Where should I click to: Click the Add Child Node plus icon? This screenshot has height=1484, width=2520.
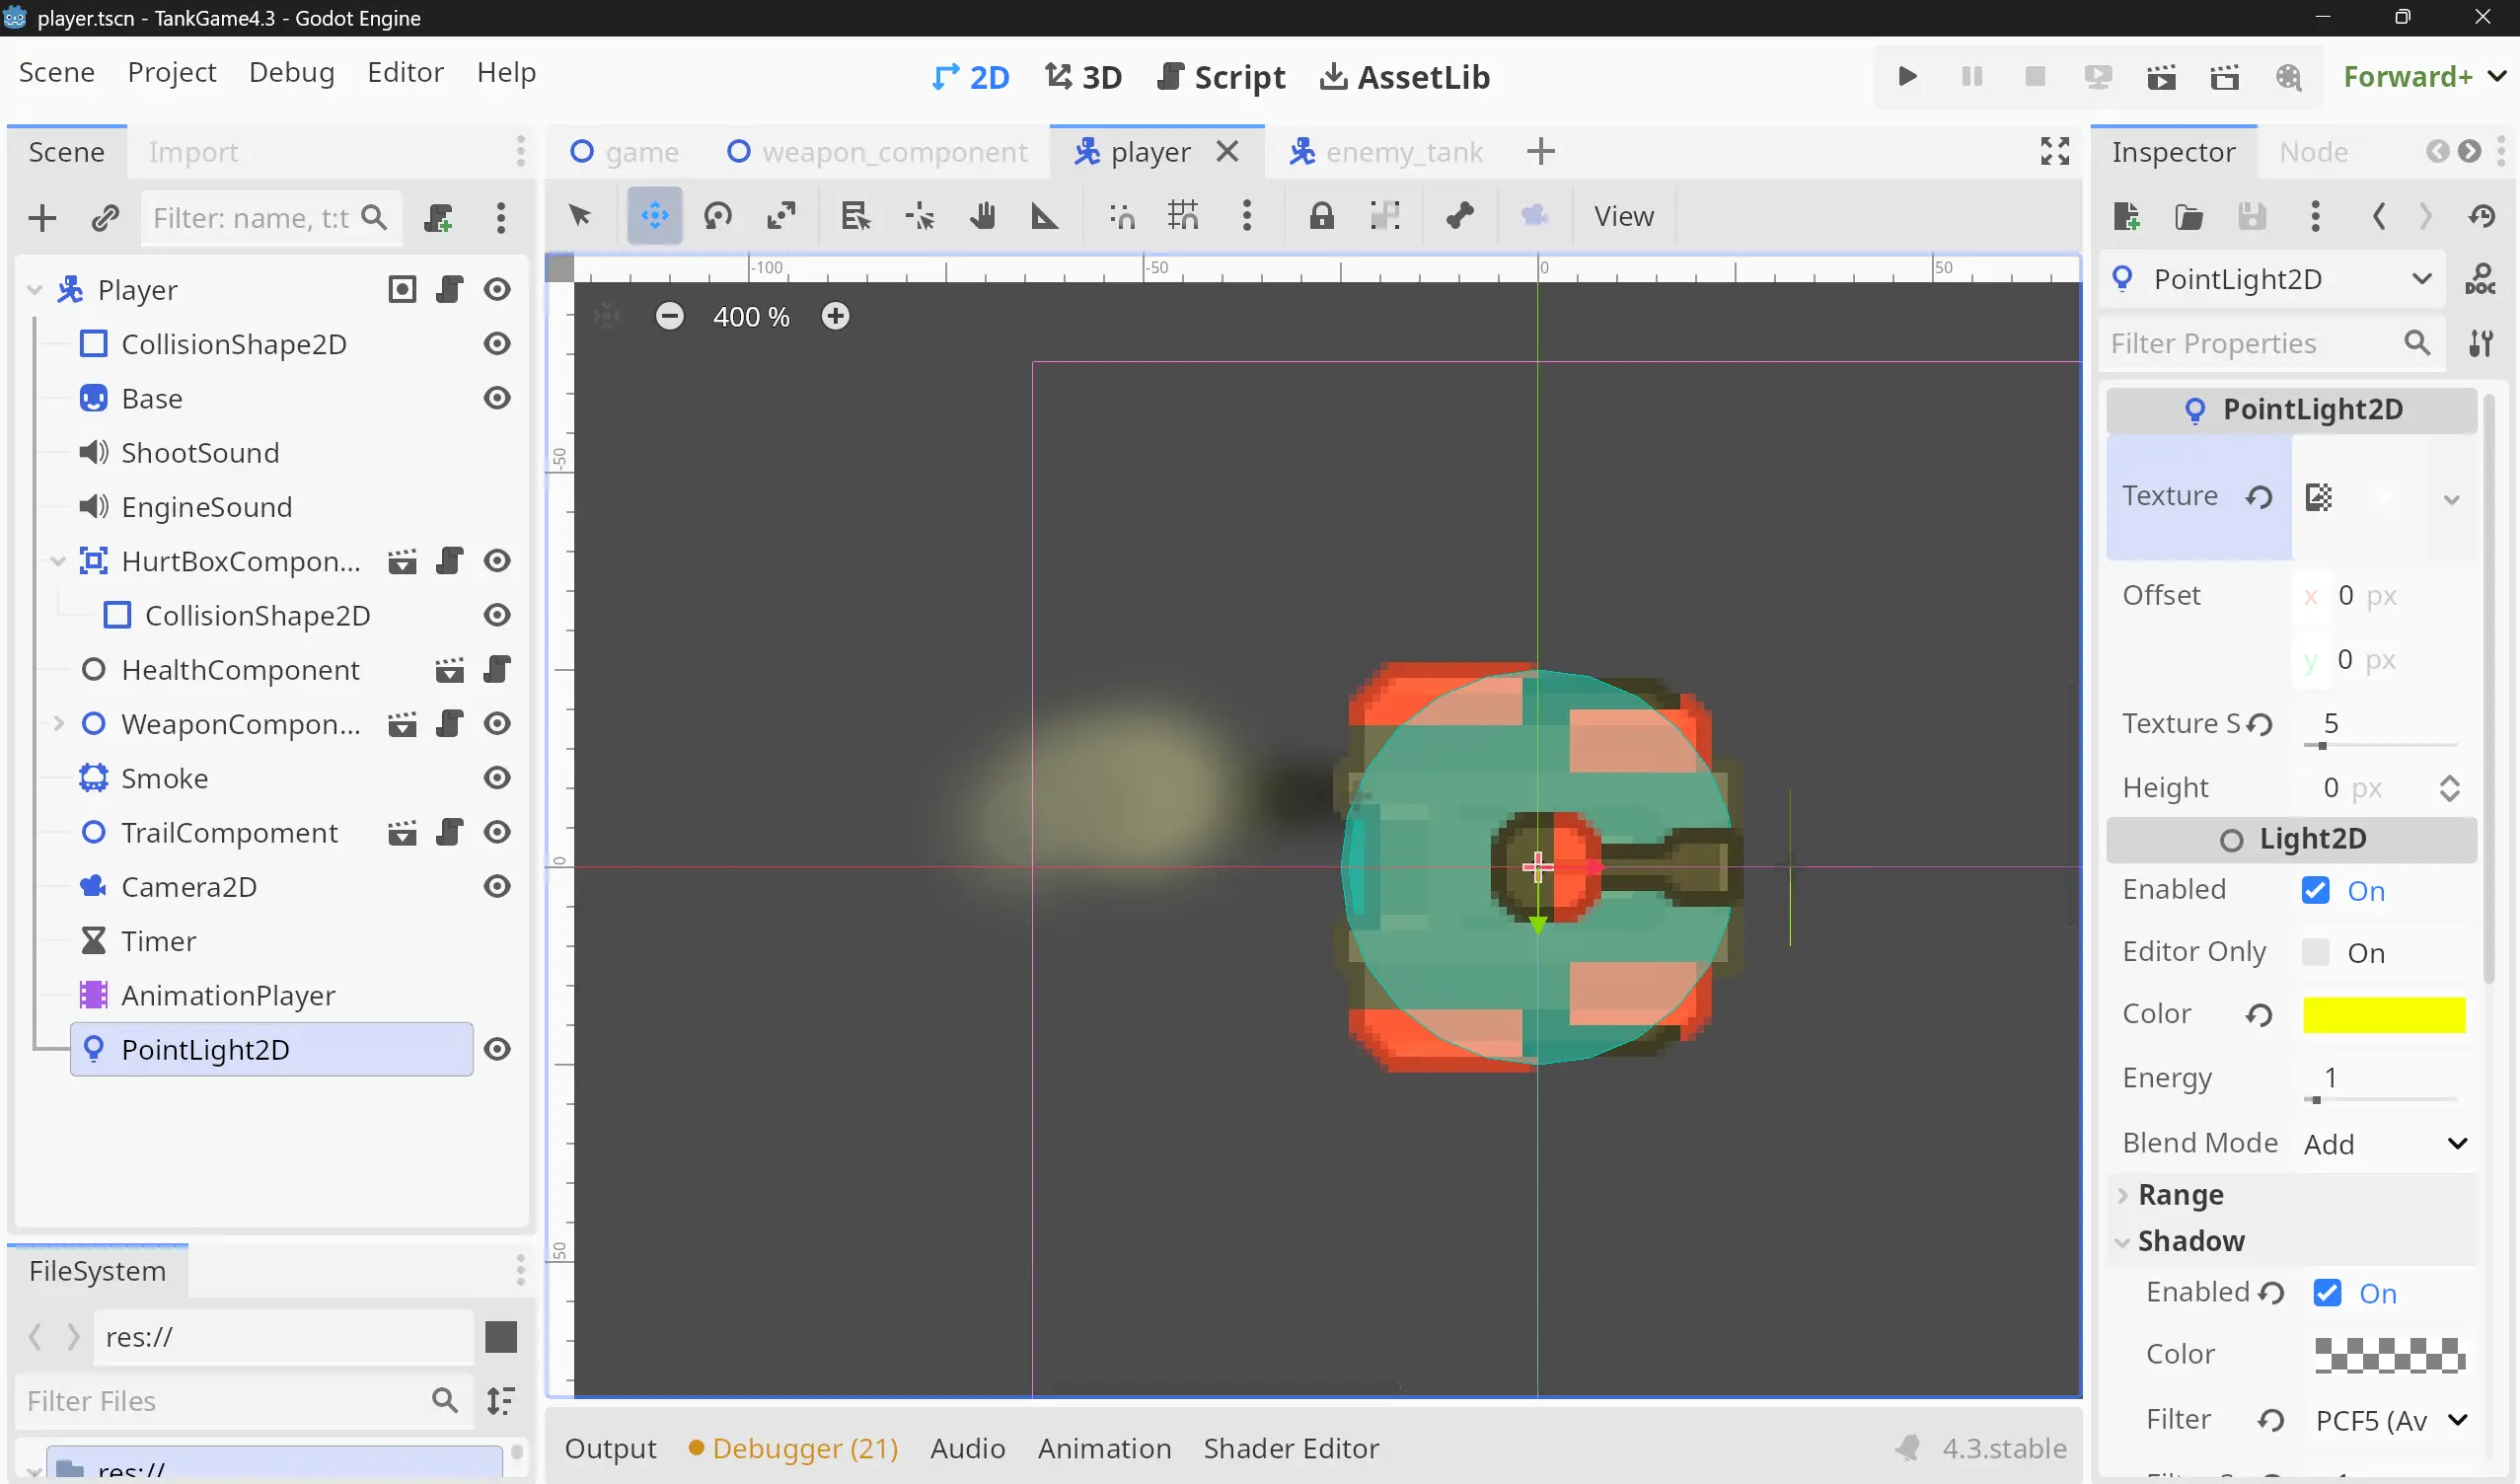click(42, 218)
